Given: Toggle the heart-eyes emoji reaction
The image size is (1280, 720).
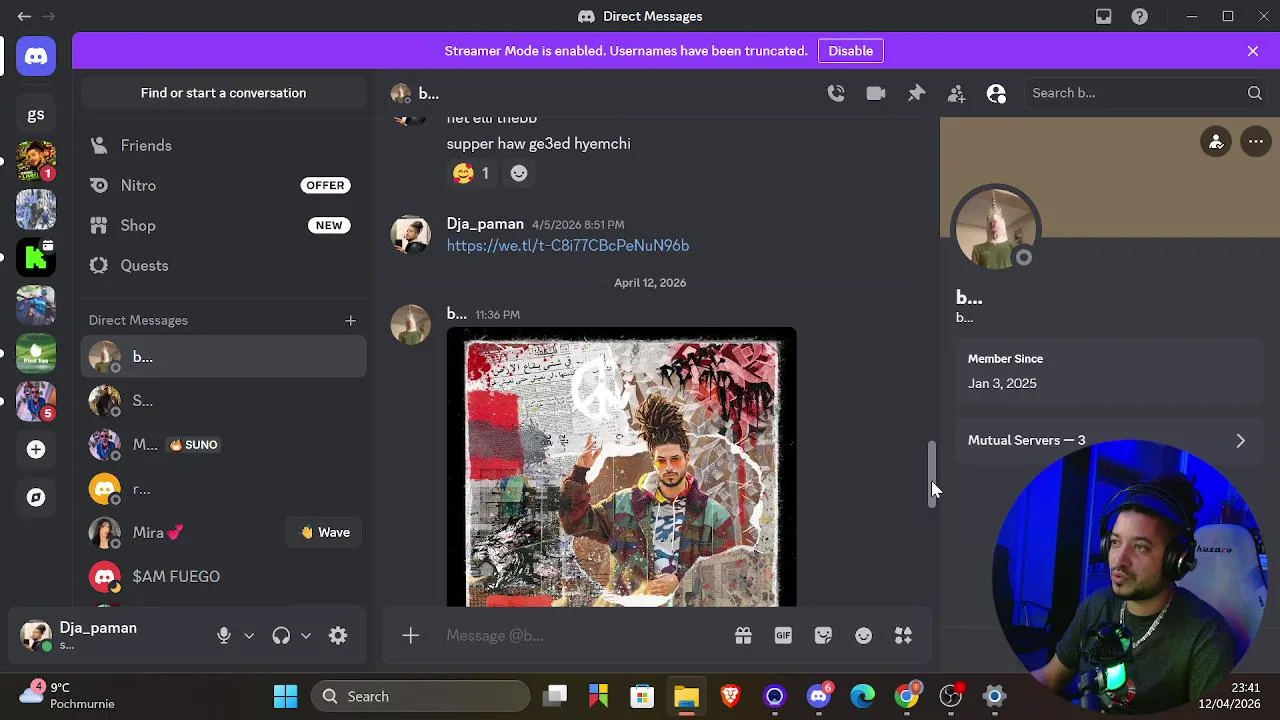Looking at the screenshot, I should pos(471,173).
